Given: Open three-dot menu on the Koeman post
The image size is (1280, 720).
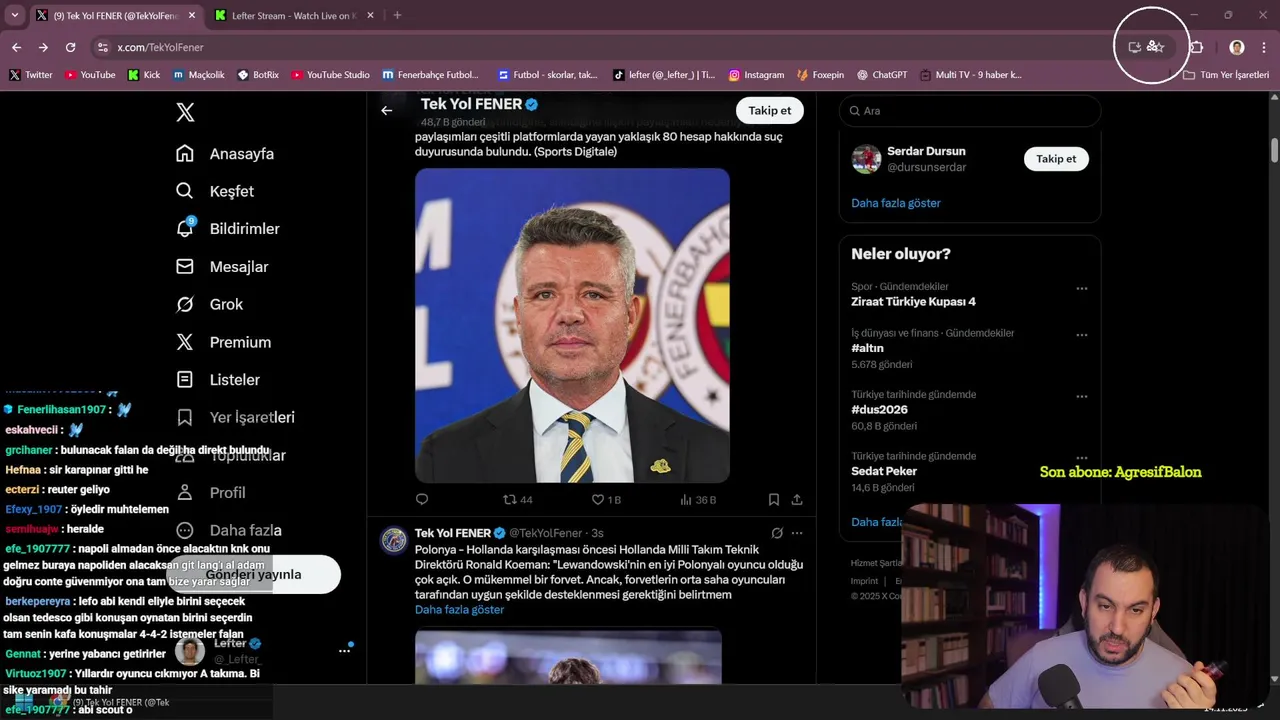Looking at the screenshot, I should [x=797, y=533].
